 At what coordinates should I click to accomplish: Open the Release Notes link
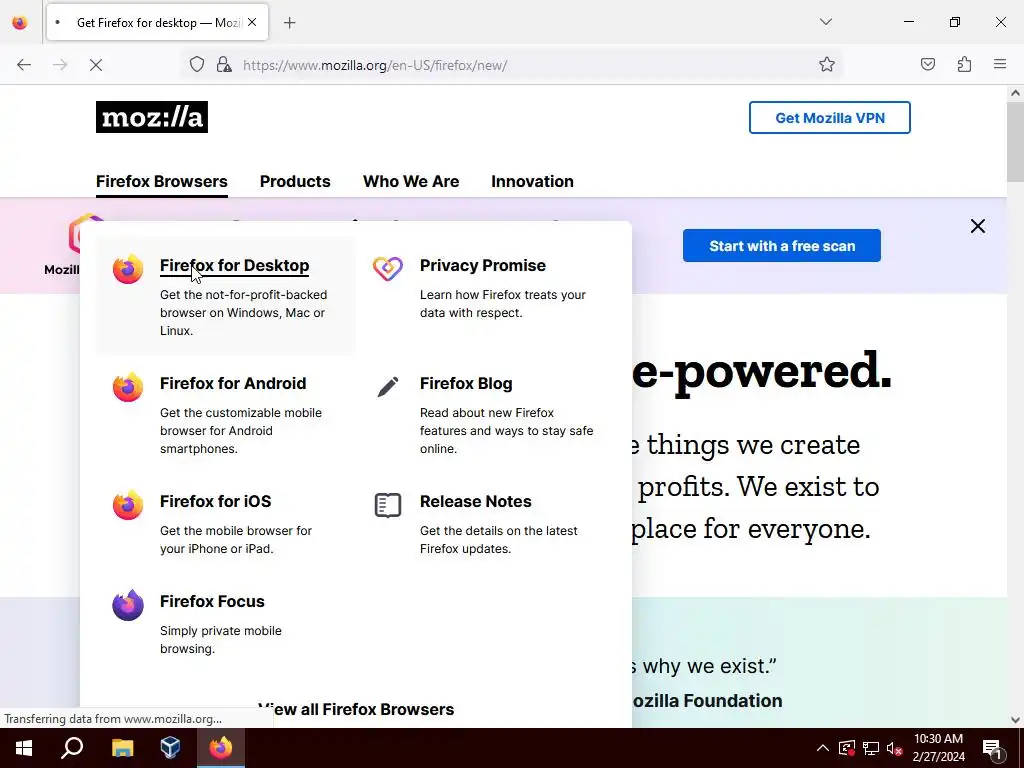pyautogui.click(x=475, y=502)
